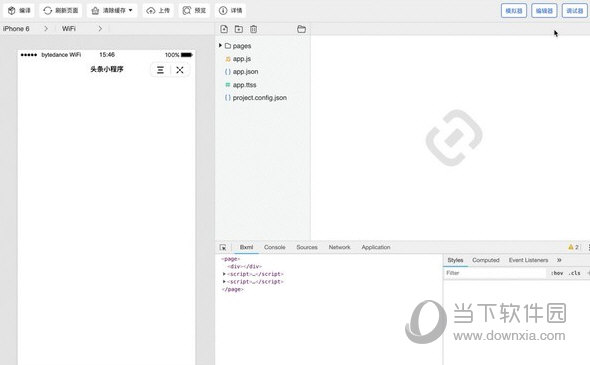Toggle the 调试器 debugger panel
The width and height of the screenshot is (590, 365).
click(x=575, y=11)
